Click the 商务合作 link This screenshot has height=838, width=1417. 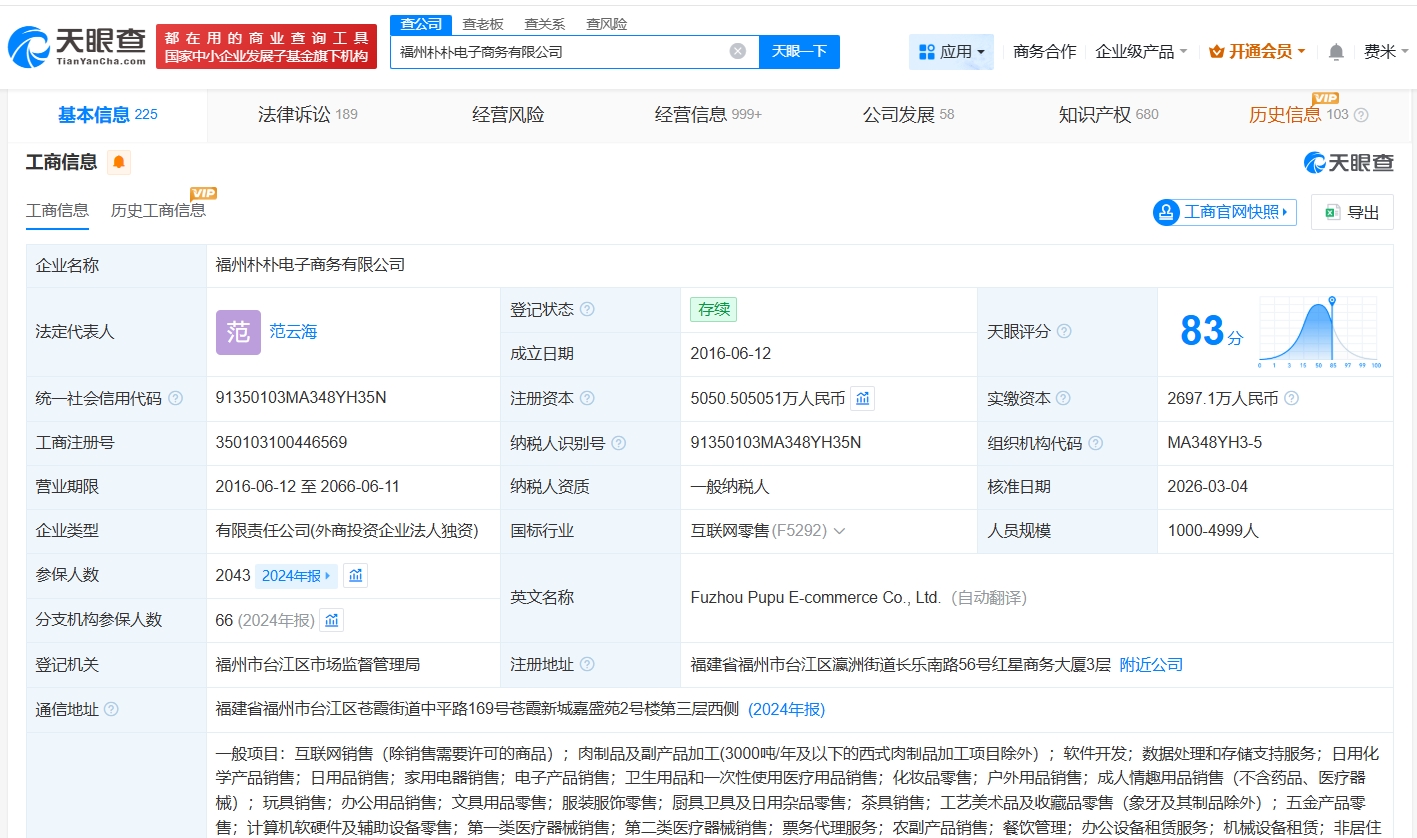pos(1044,51)
